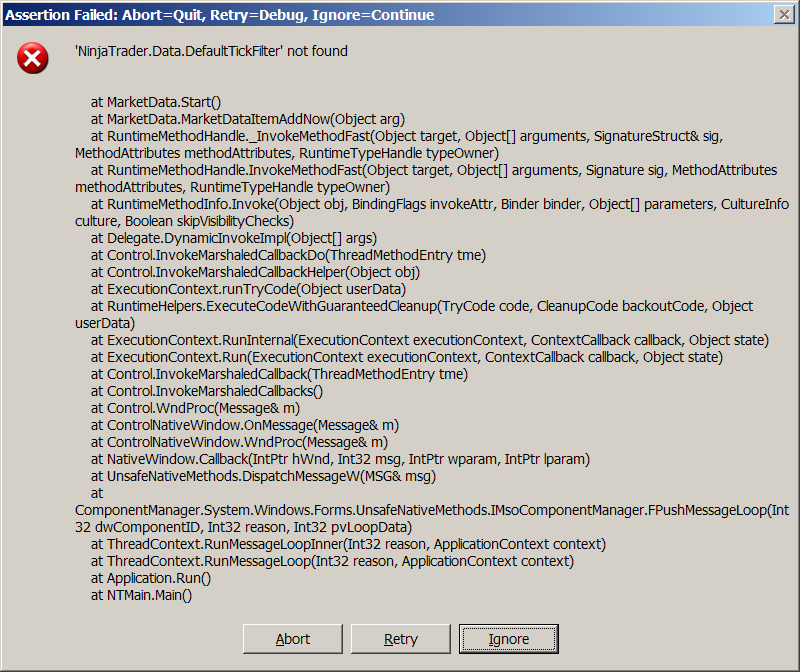
Task: Click the 'at Control.WndProc(Message& m)' line
Action: click(x=195, y=408)
